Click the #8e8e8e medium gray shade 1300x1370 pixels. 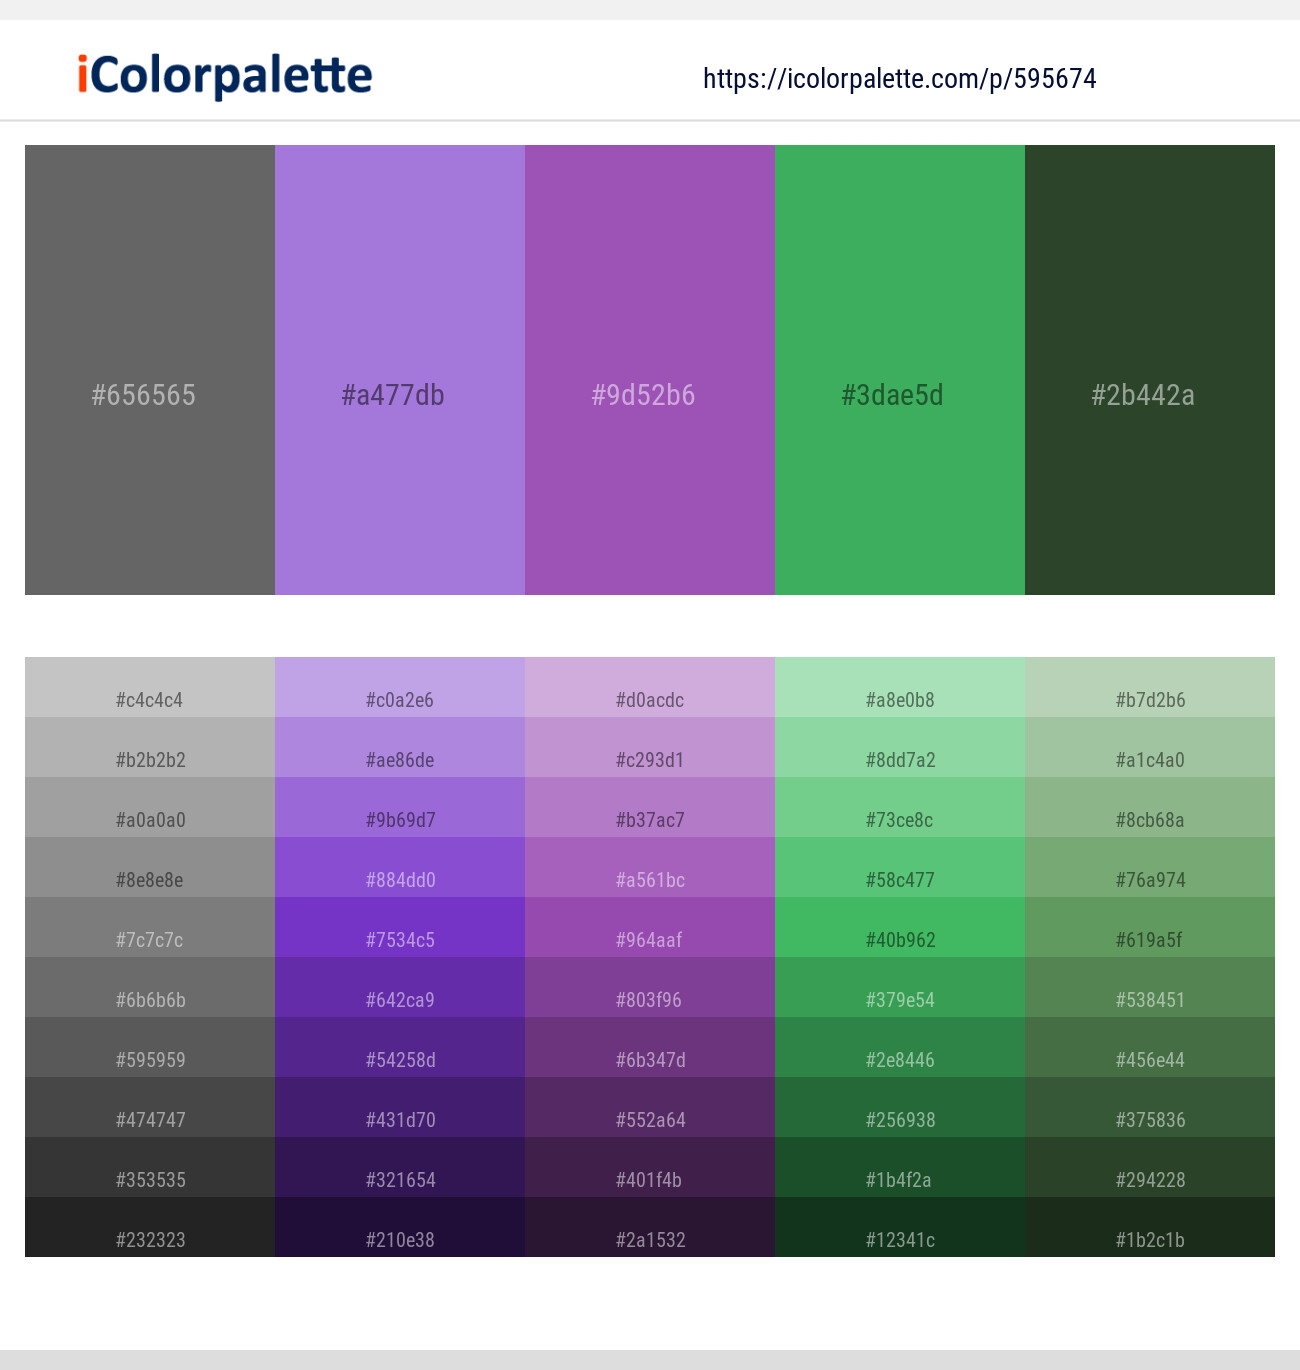tap(150, 867)
